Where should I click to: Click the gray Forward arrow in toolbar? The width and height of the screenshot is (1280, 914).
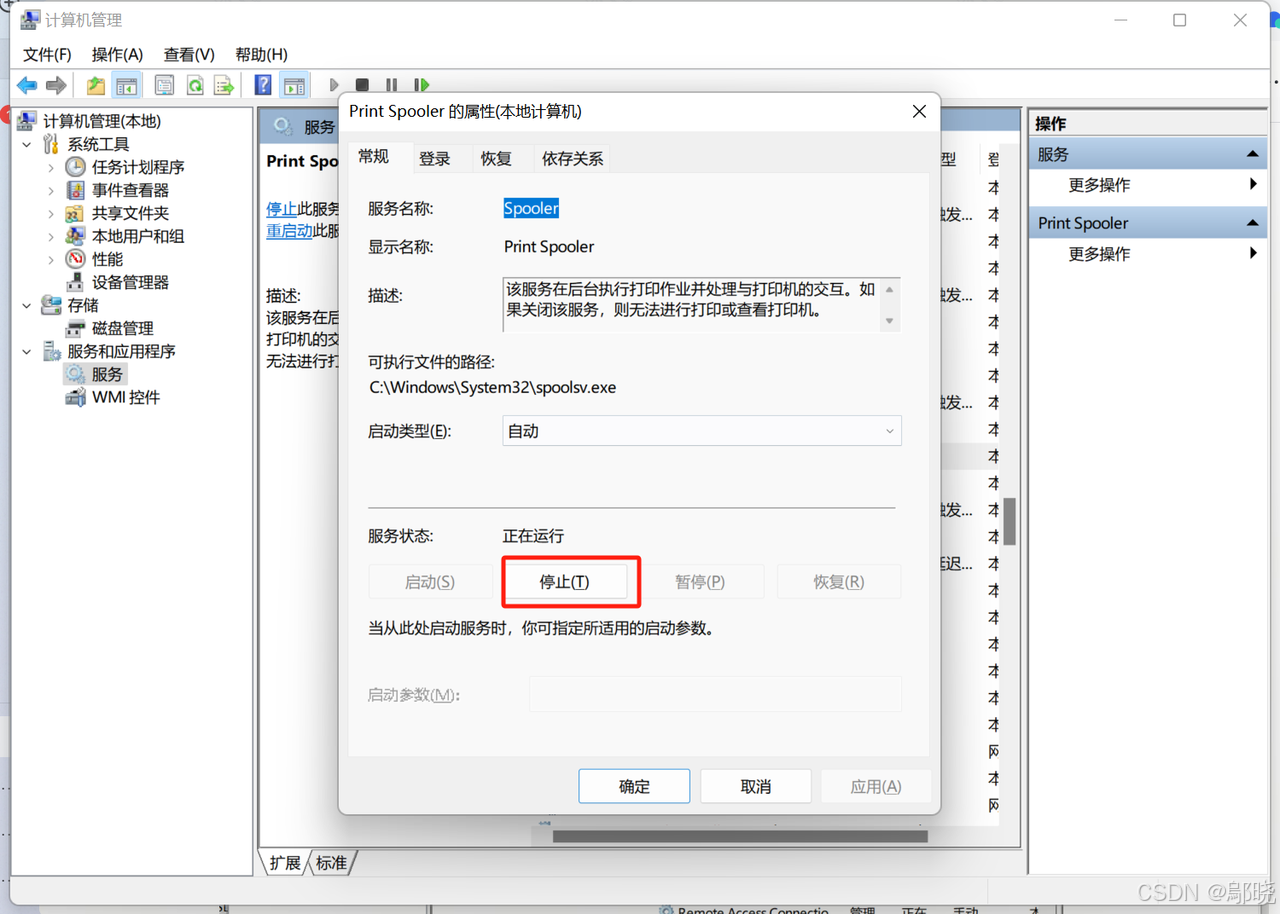coord(56,86)
